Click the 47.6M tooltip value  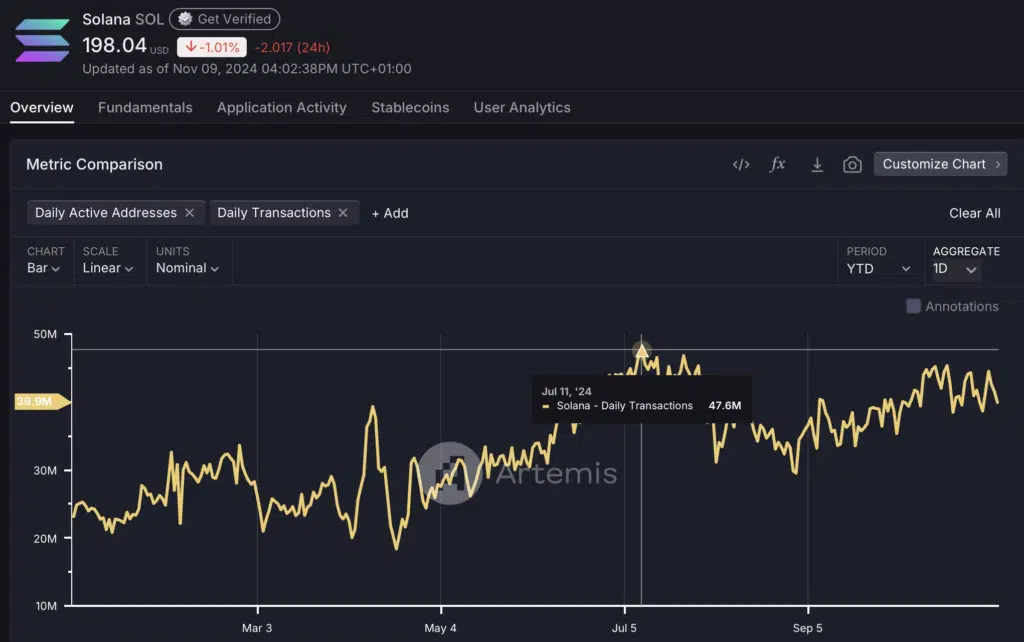pos(724,406)
